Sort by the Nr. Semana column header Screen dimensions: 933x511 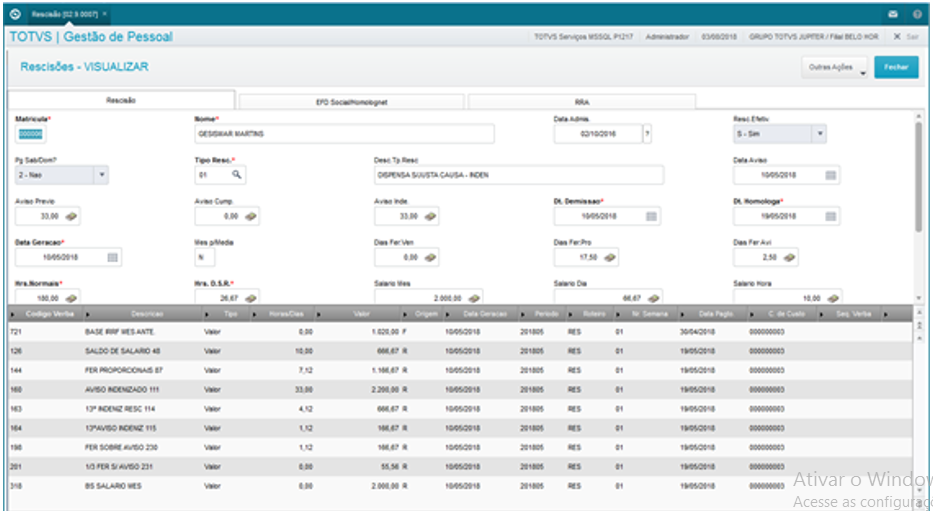(x=650, y=314)
